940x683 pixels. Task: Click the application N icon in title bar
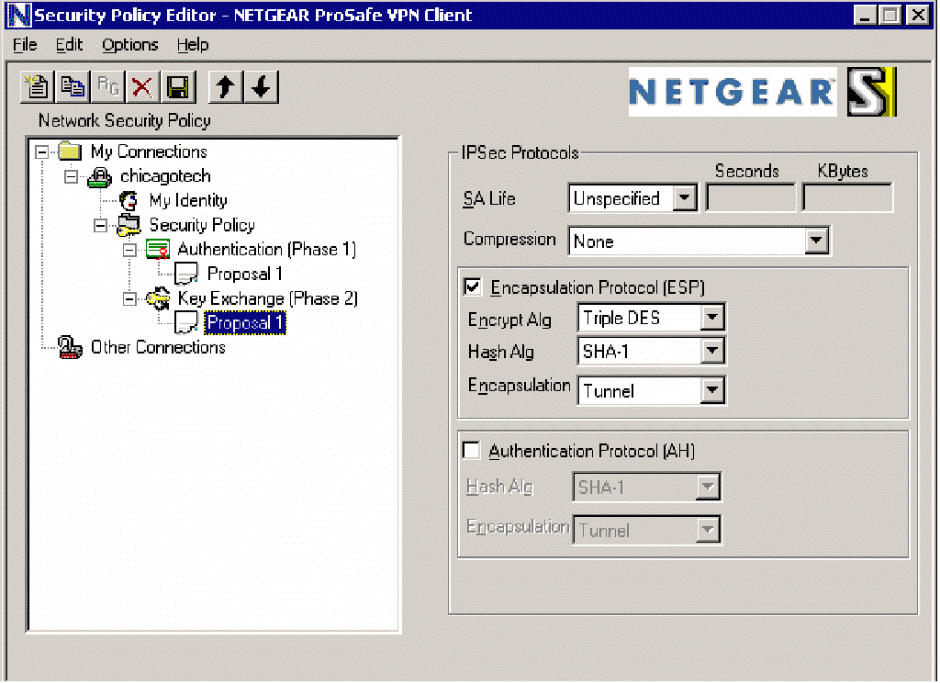(x=19, y=15)
